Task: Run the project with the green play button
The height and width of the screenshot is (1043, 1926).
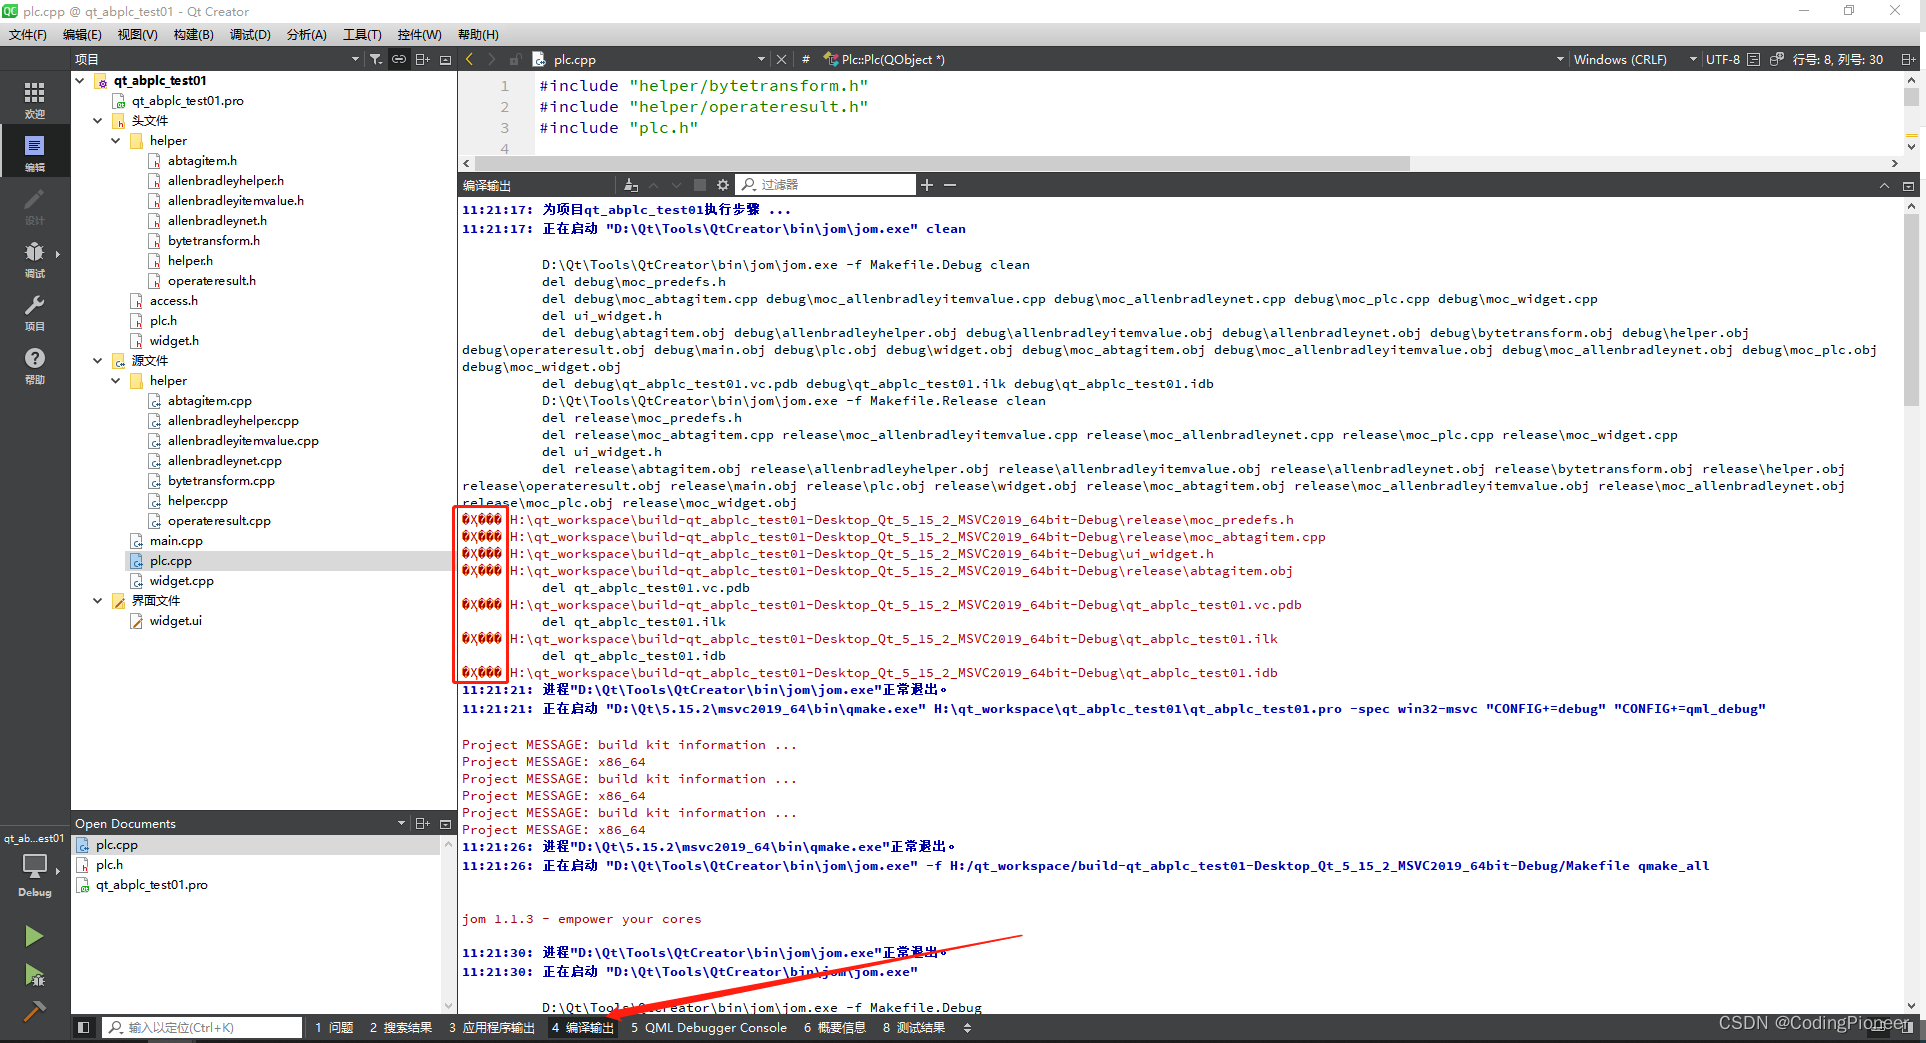Action: pyautogui.click(x=34, y=936)
